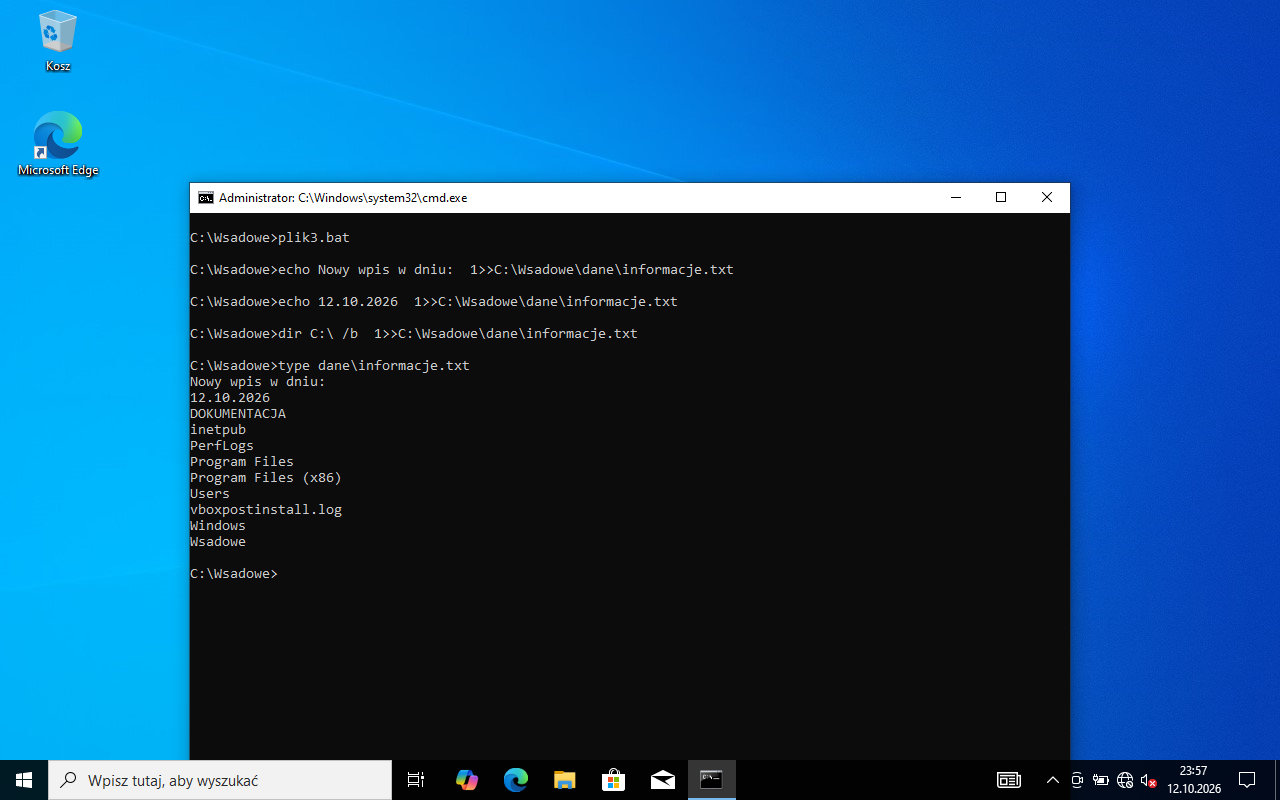Open Task View from the taskbar

(x=416, y=780)
